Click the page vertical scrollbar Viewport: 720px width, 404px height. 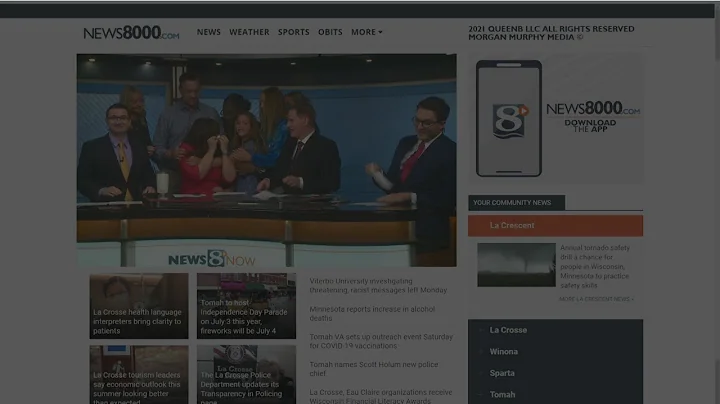pyautogui.click(x=717, y=202)
